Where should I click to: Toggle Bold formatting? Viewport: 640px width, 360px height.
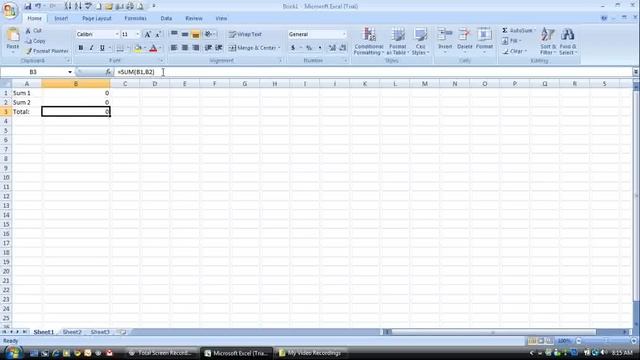(81, 48)
